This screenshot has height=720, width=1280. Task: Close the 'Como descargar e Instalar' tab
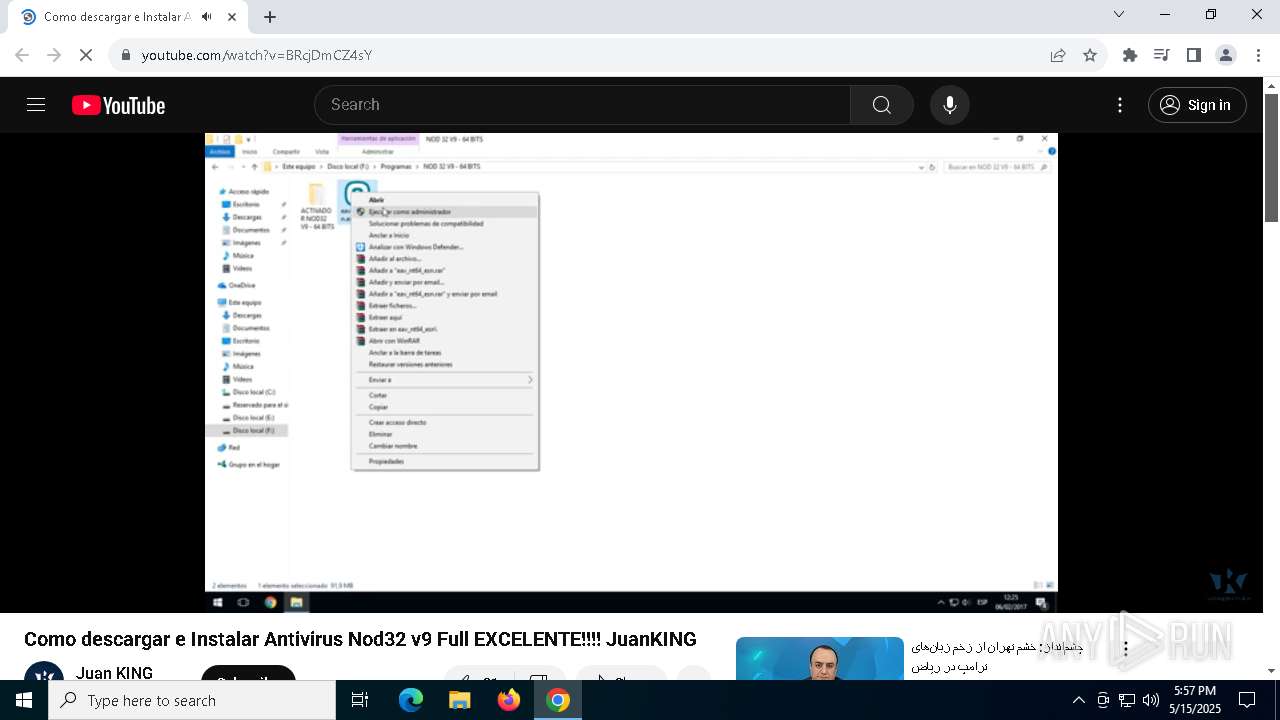click(233, 17)
